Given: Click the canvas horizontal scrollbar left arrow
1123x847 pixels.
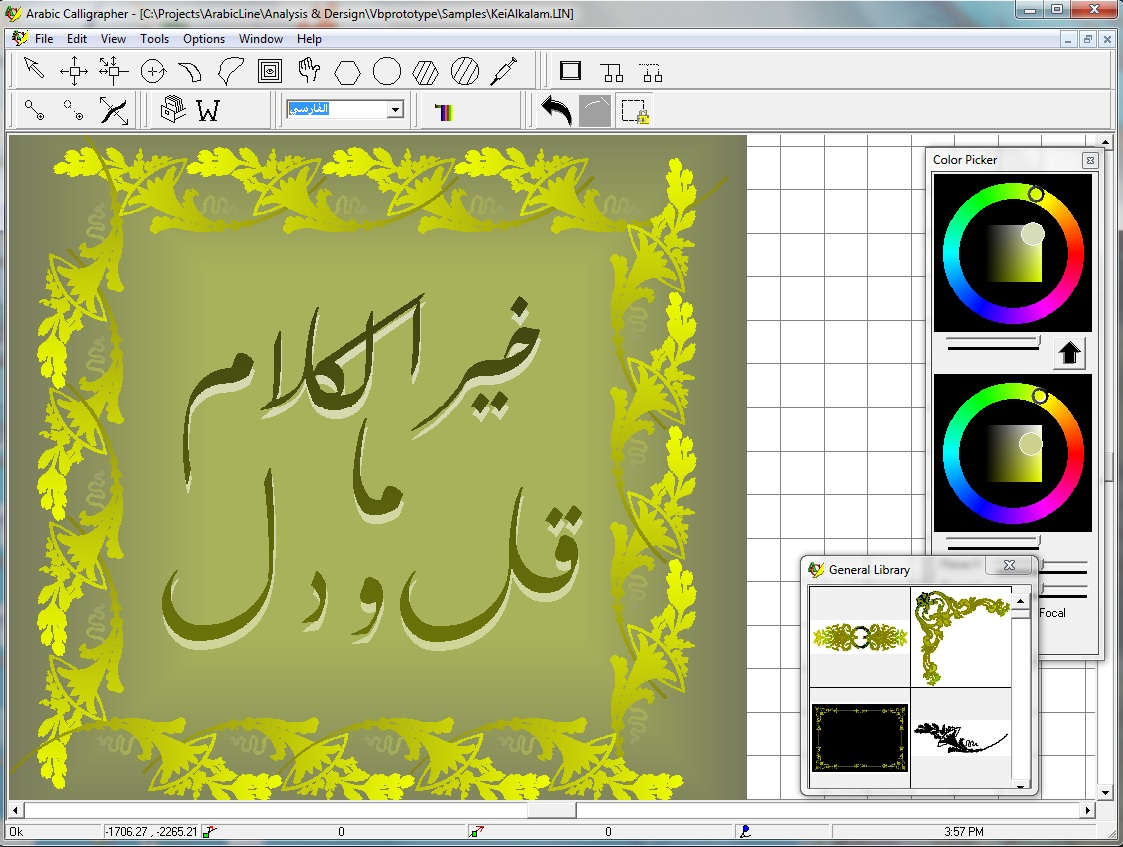Looking at the screenshot, I should (x=16, y=810).
